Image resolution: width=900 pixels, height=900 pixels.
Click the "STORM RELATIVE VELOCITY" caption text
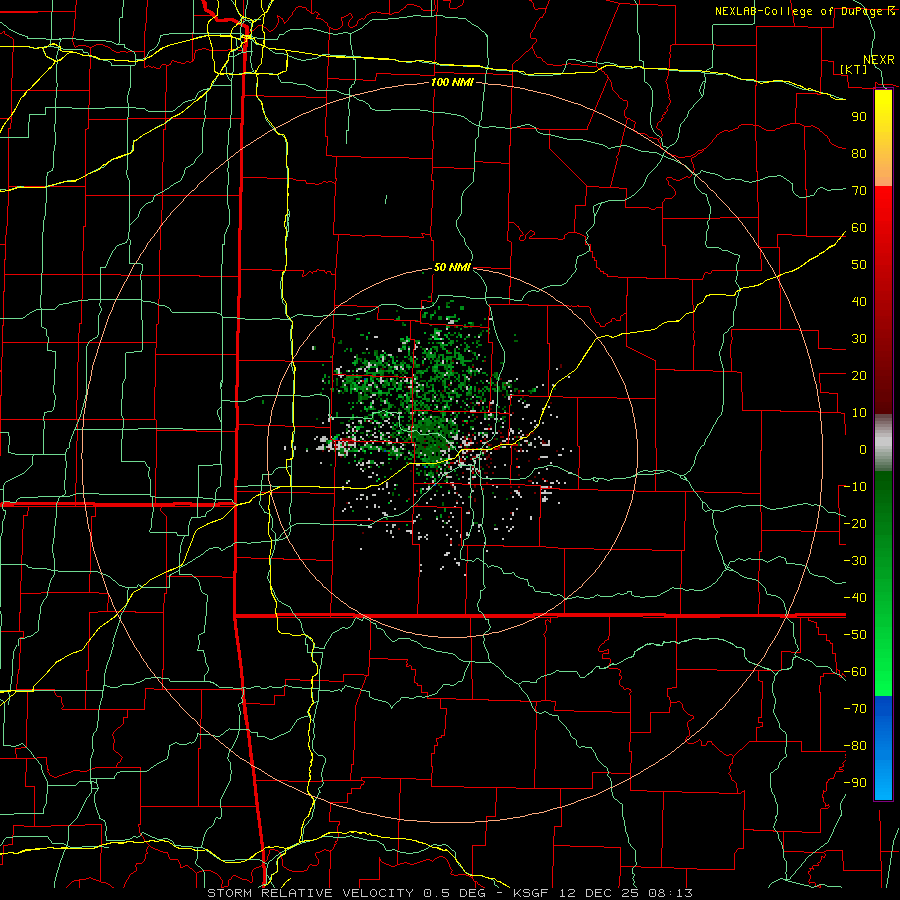tap(311, 893)
